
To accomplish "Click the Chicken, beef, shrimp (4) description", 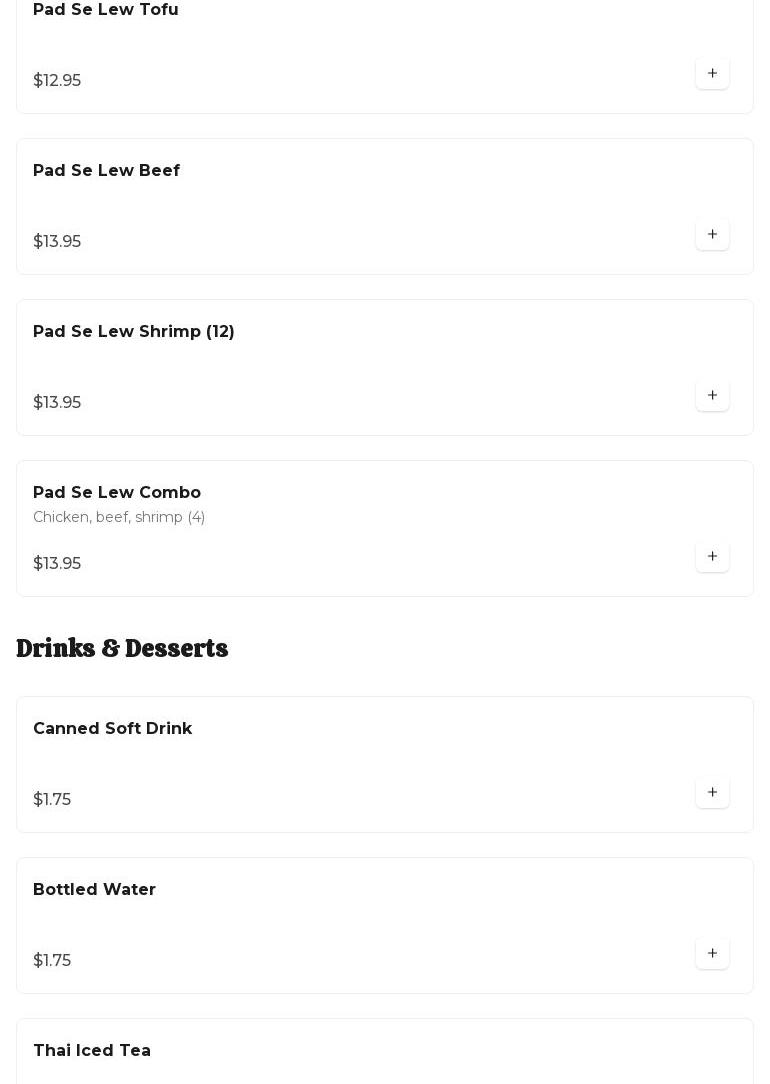I will click(x=119, y=517).
